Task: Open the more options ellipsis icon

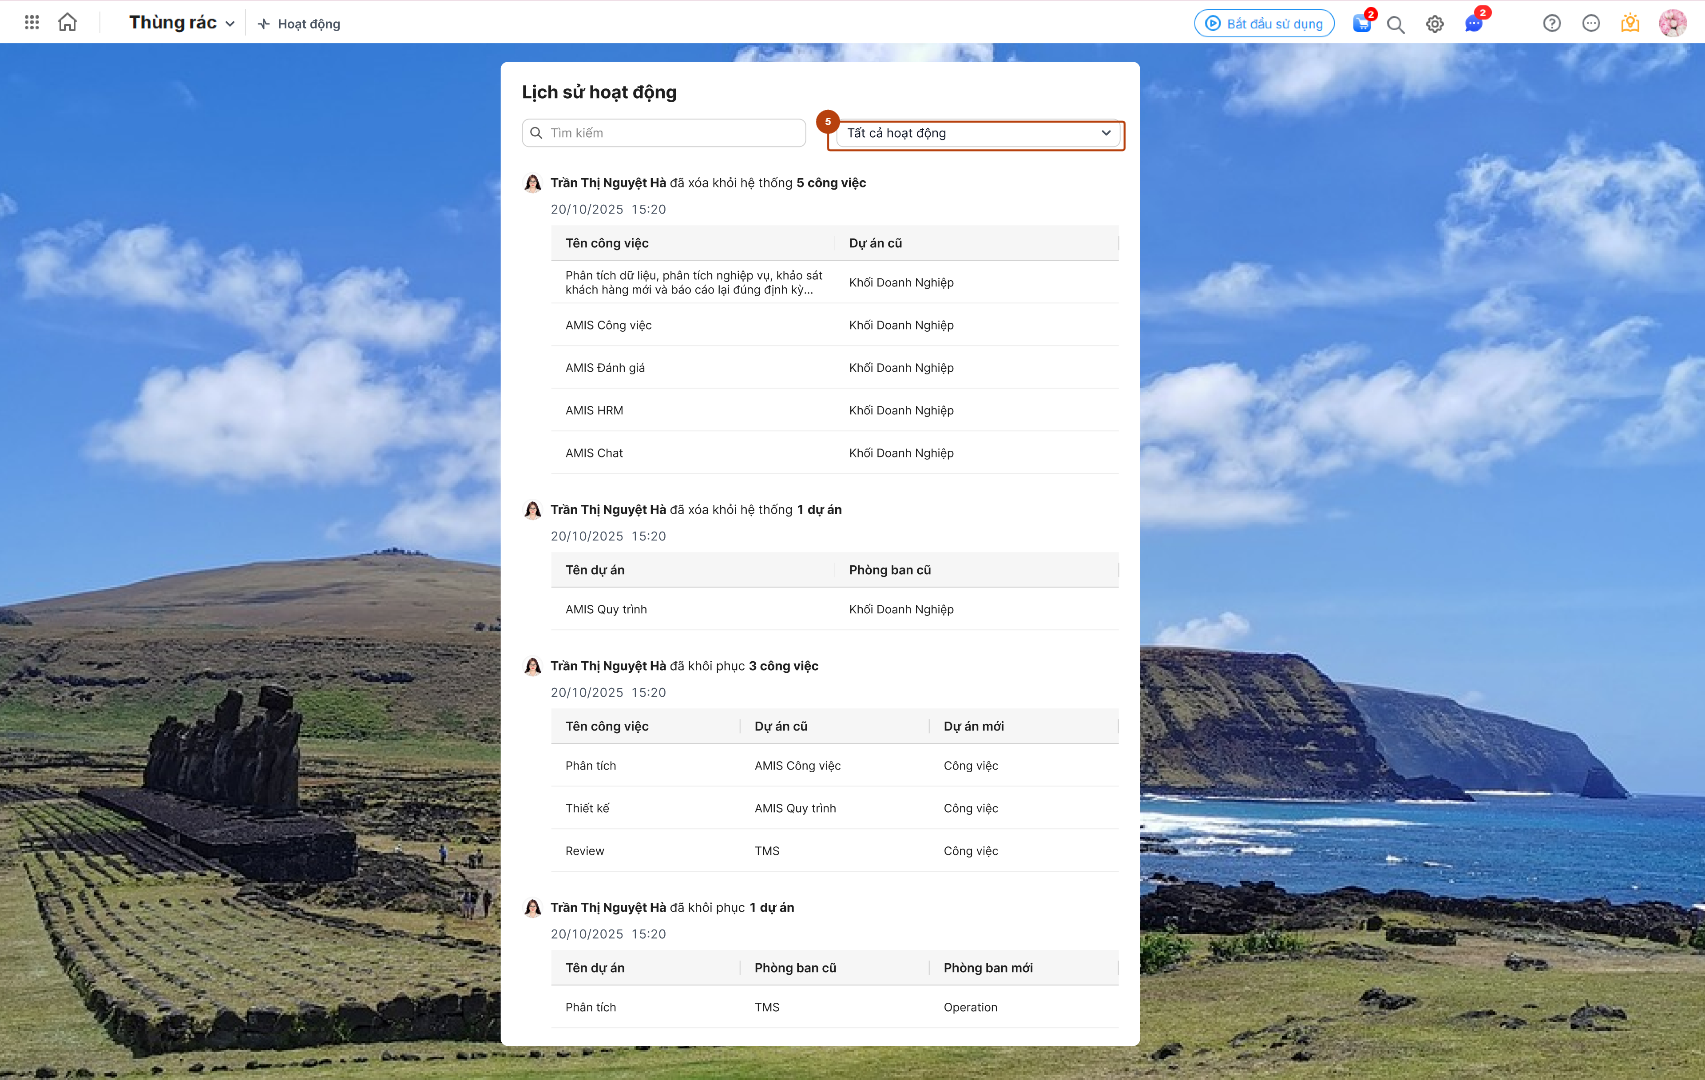Action: [x=1591, y=23]
